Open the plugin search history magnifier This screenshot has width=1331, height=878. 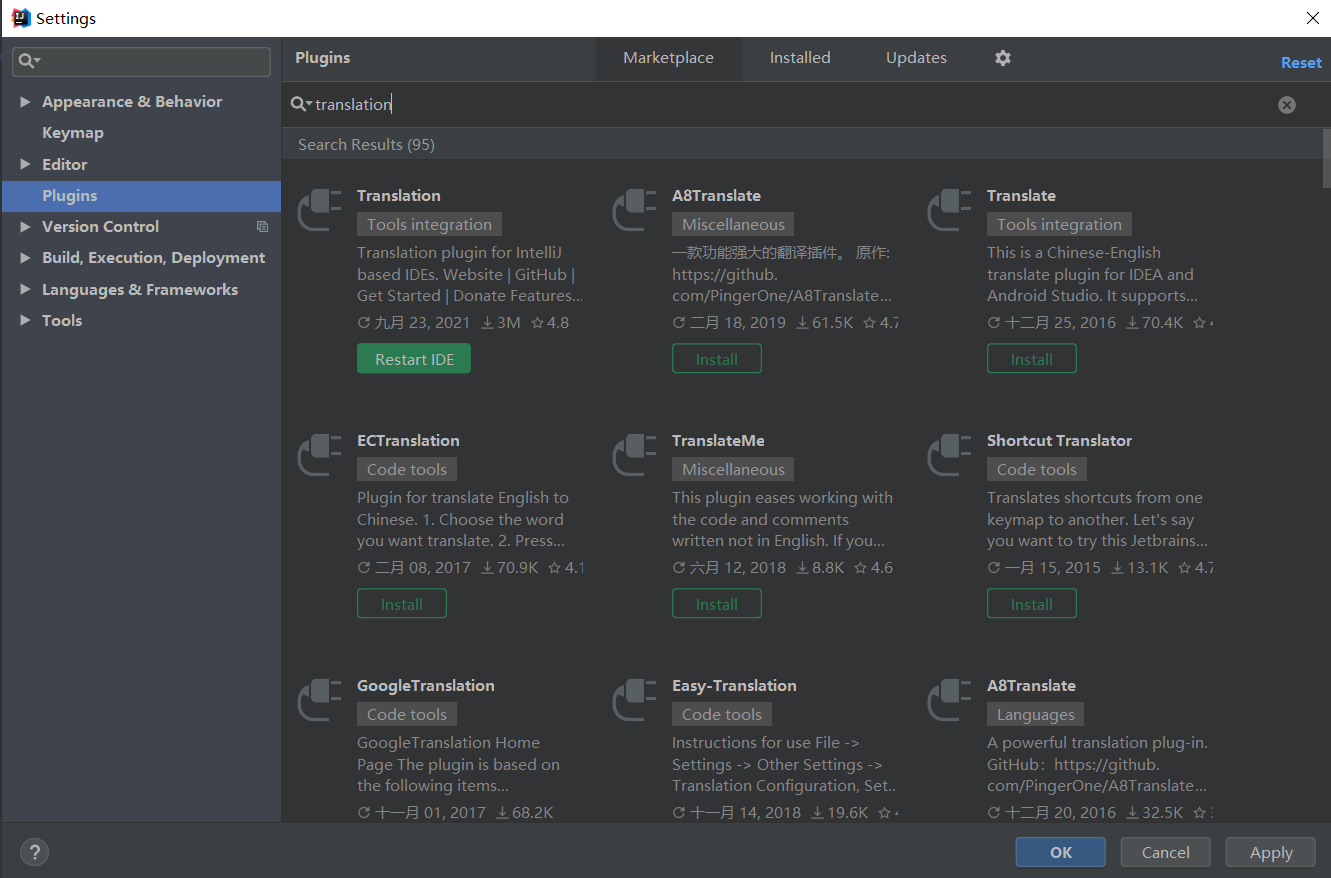tap(301, 104)
